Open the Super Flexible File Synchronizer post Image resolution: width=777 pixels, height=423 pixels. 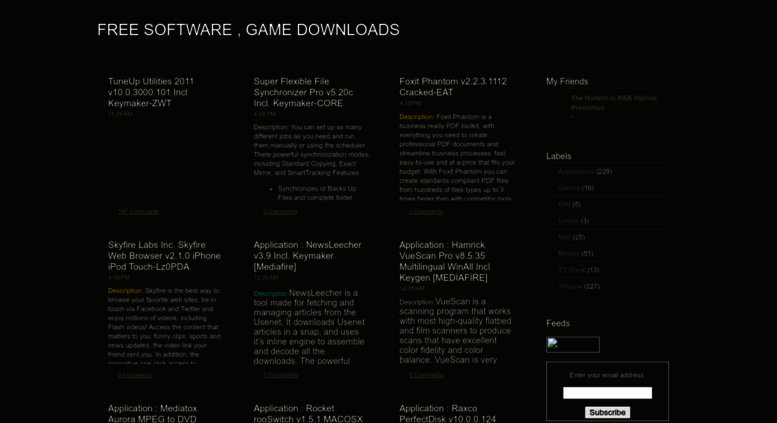pos(303,92)
